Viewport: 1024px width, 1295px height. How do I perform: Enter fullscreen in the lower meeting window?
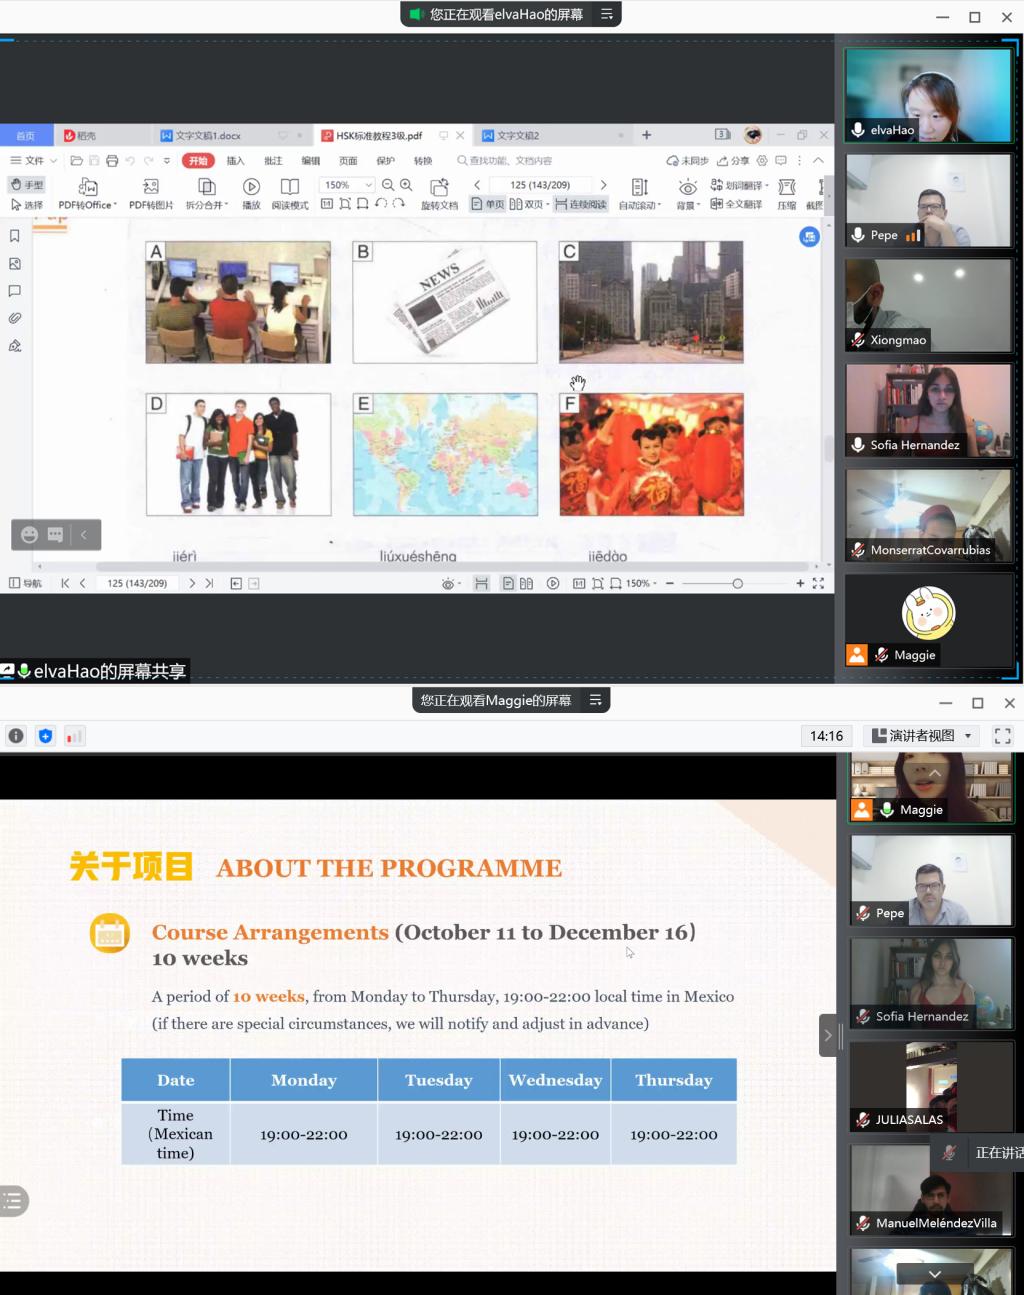pyautogui.click(x=1002, y=736)
